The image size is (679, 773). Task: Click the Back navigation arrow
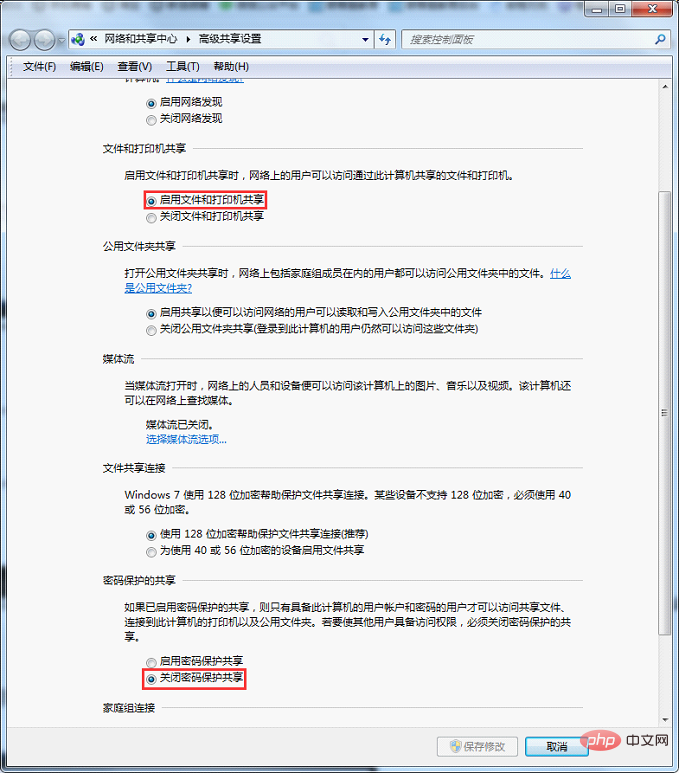20,40
